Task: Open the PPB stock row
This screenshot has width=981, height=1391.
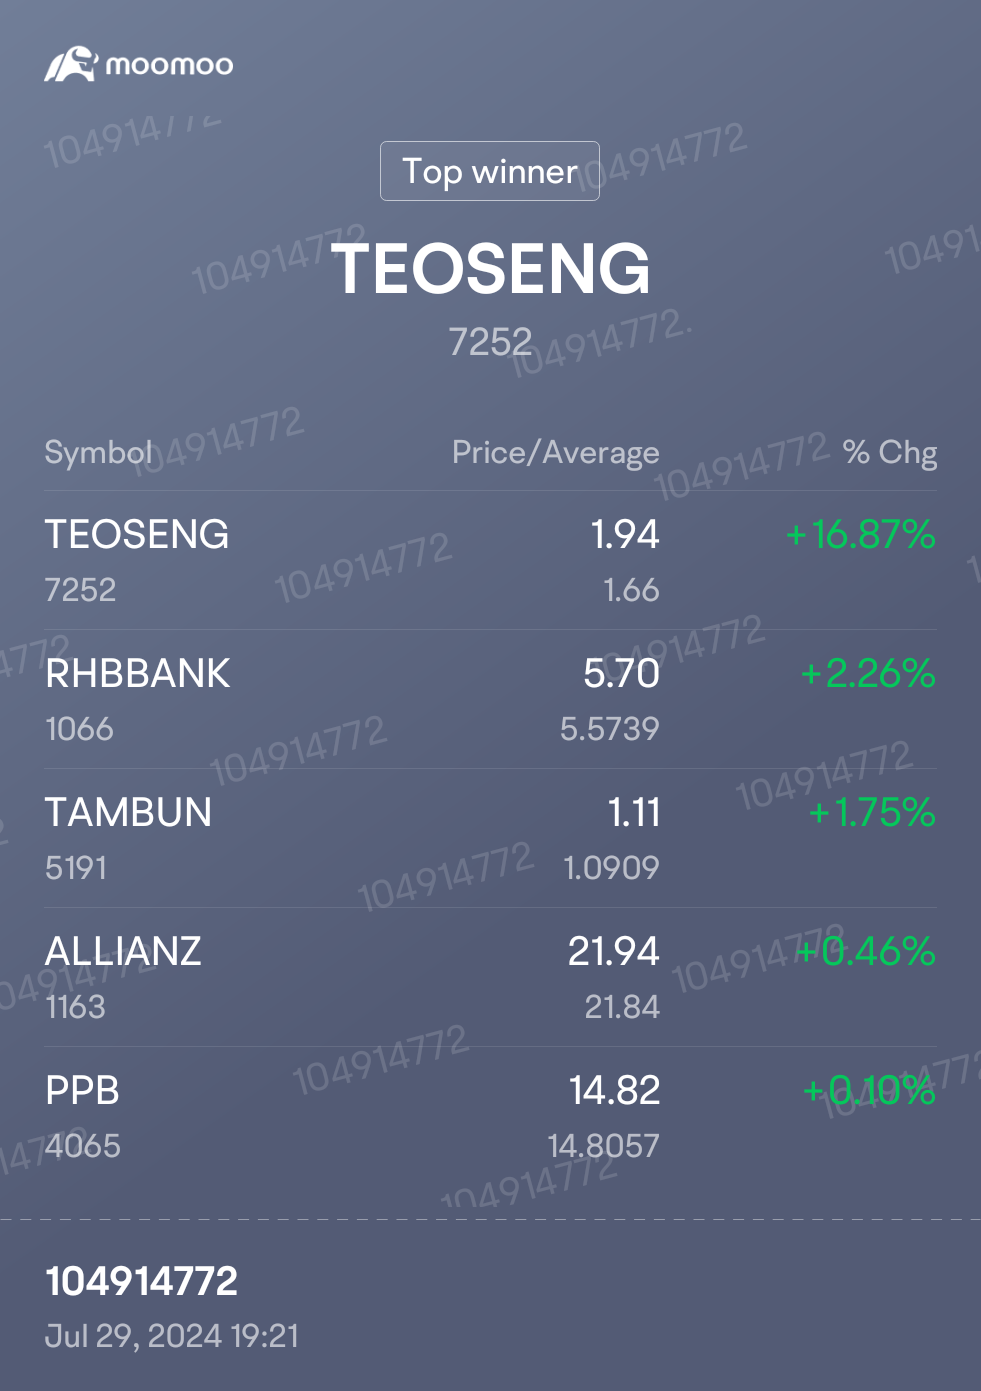Action: click(490, 1116)
